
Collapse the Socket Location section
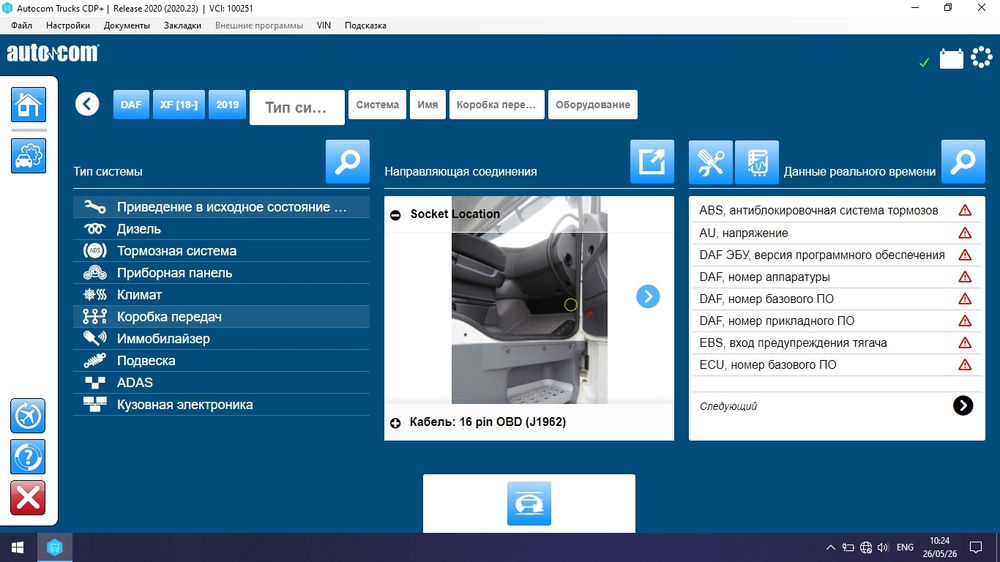pos(395,215)
